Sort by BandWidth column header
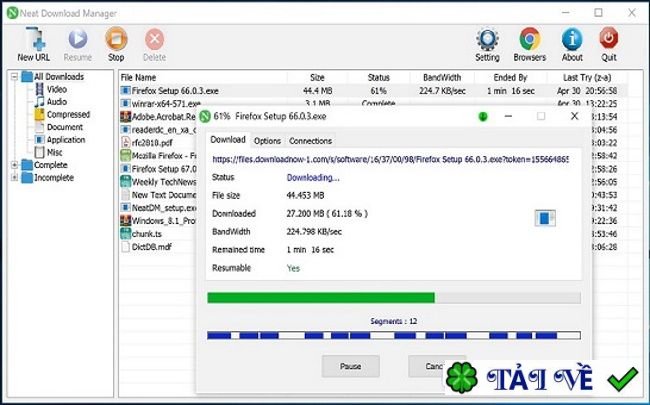 pyautogui.click(x=442, y=78)
